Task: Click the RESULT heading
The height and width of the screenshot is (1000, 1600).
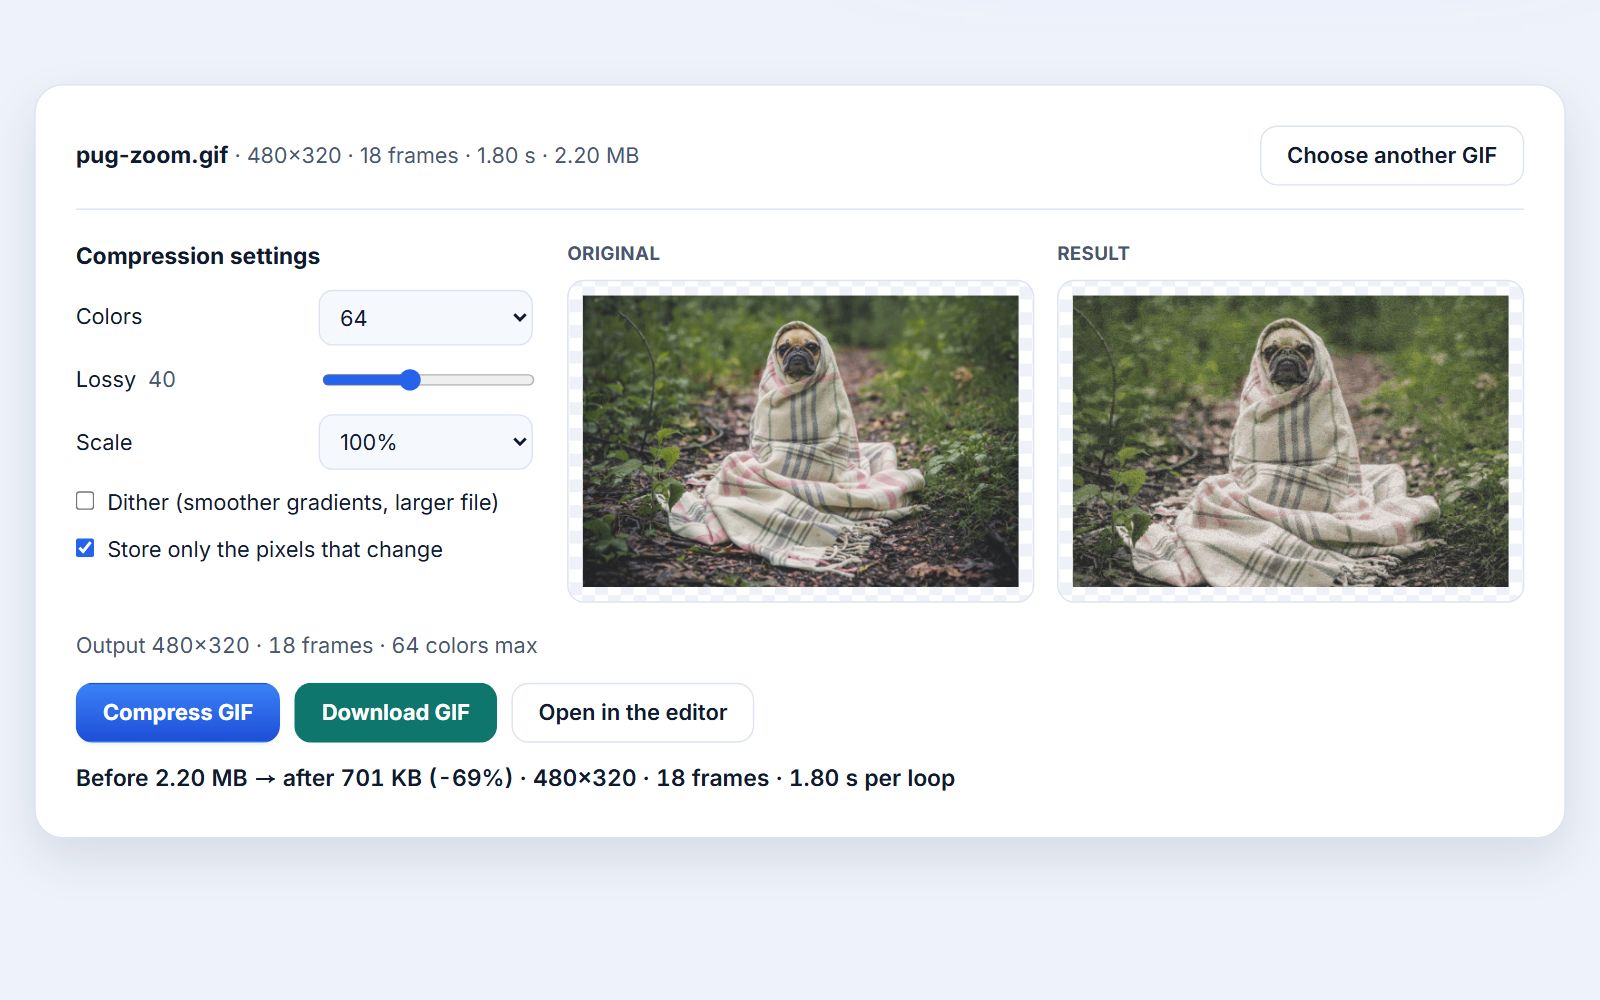Action: point(1093,254)
